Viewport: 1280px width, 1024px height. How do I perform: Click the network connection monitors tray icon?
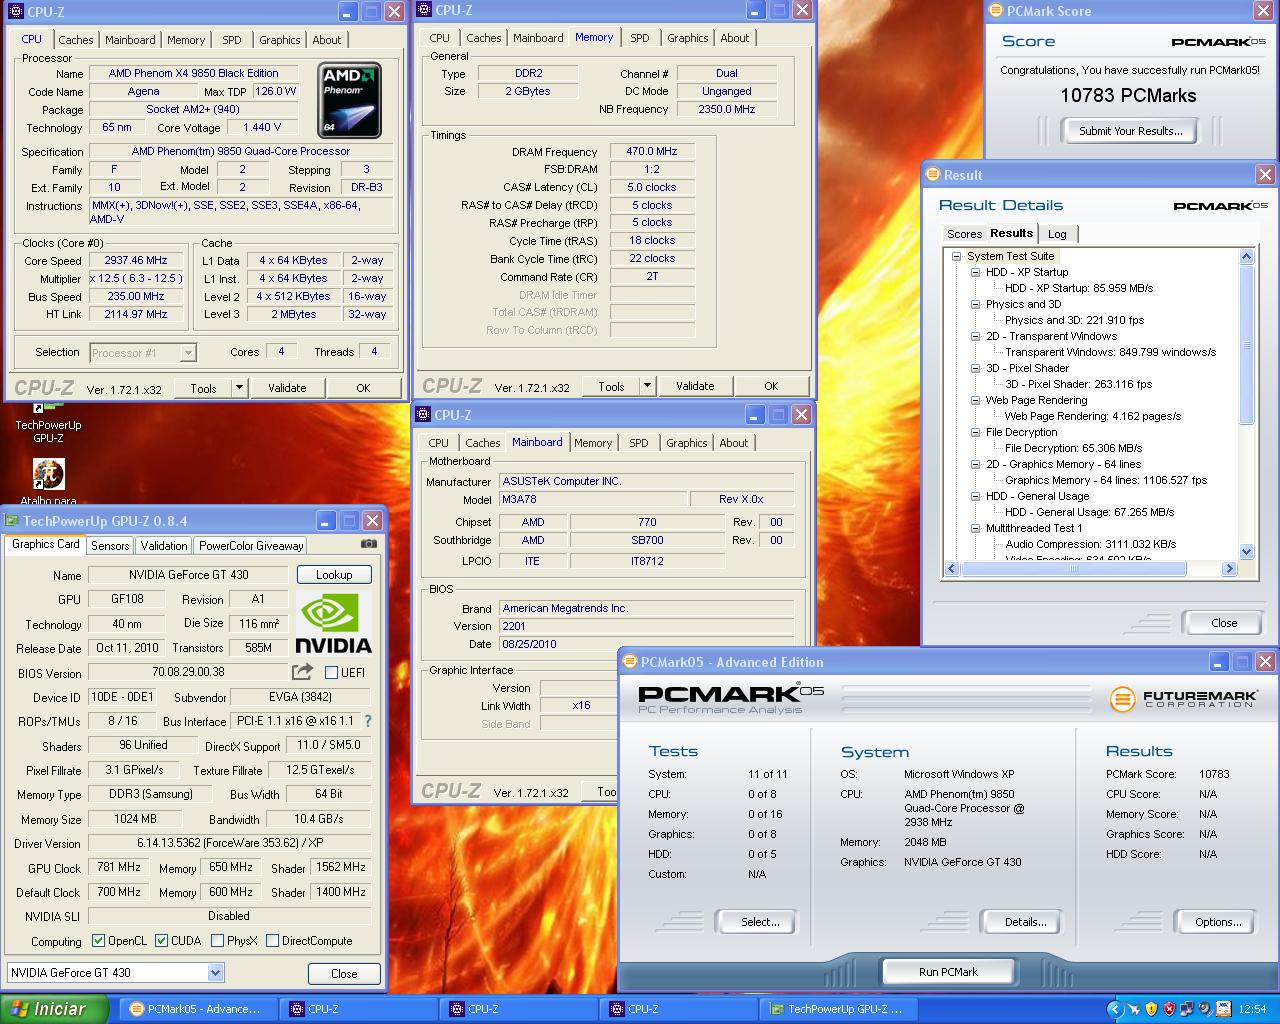[x=1187, y=1009]
